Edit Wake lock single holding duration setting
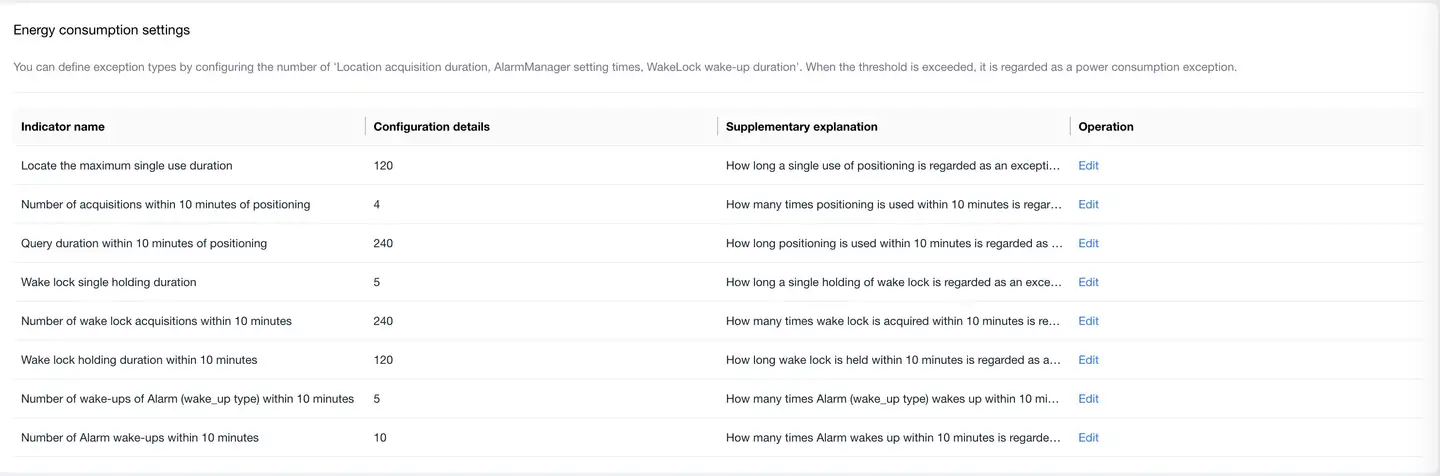 [1088, 283]
